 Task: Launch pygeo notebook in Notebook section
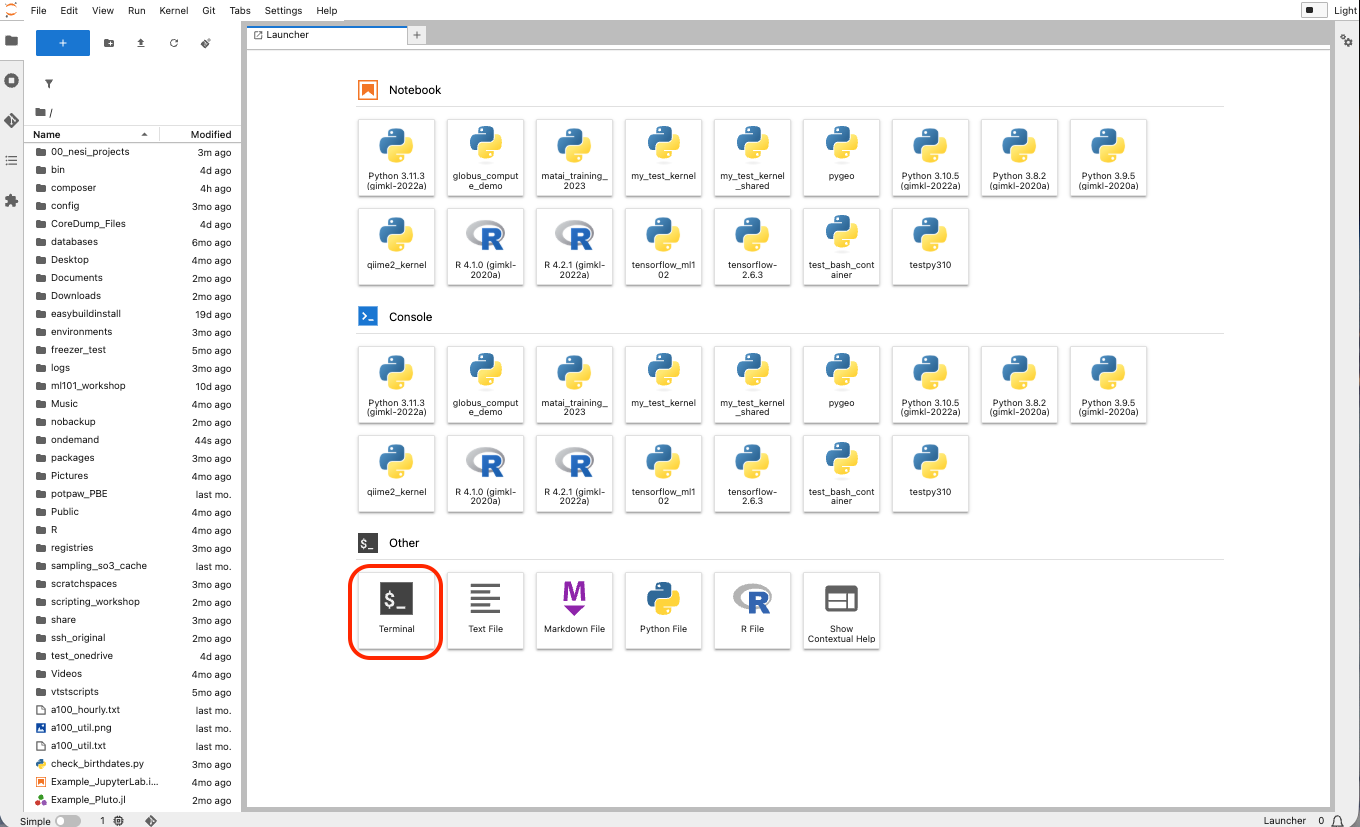842,158
